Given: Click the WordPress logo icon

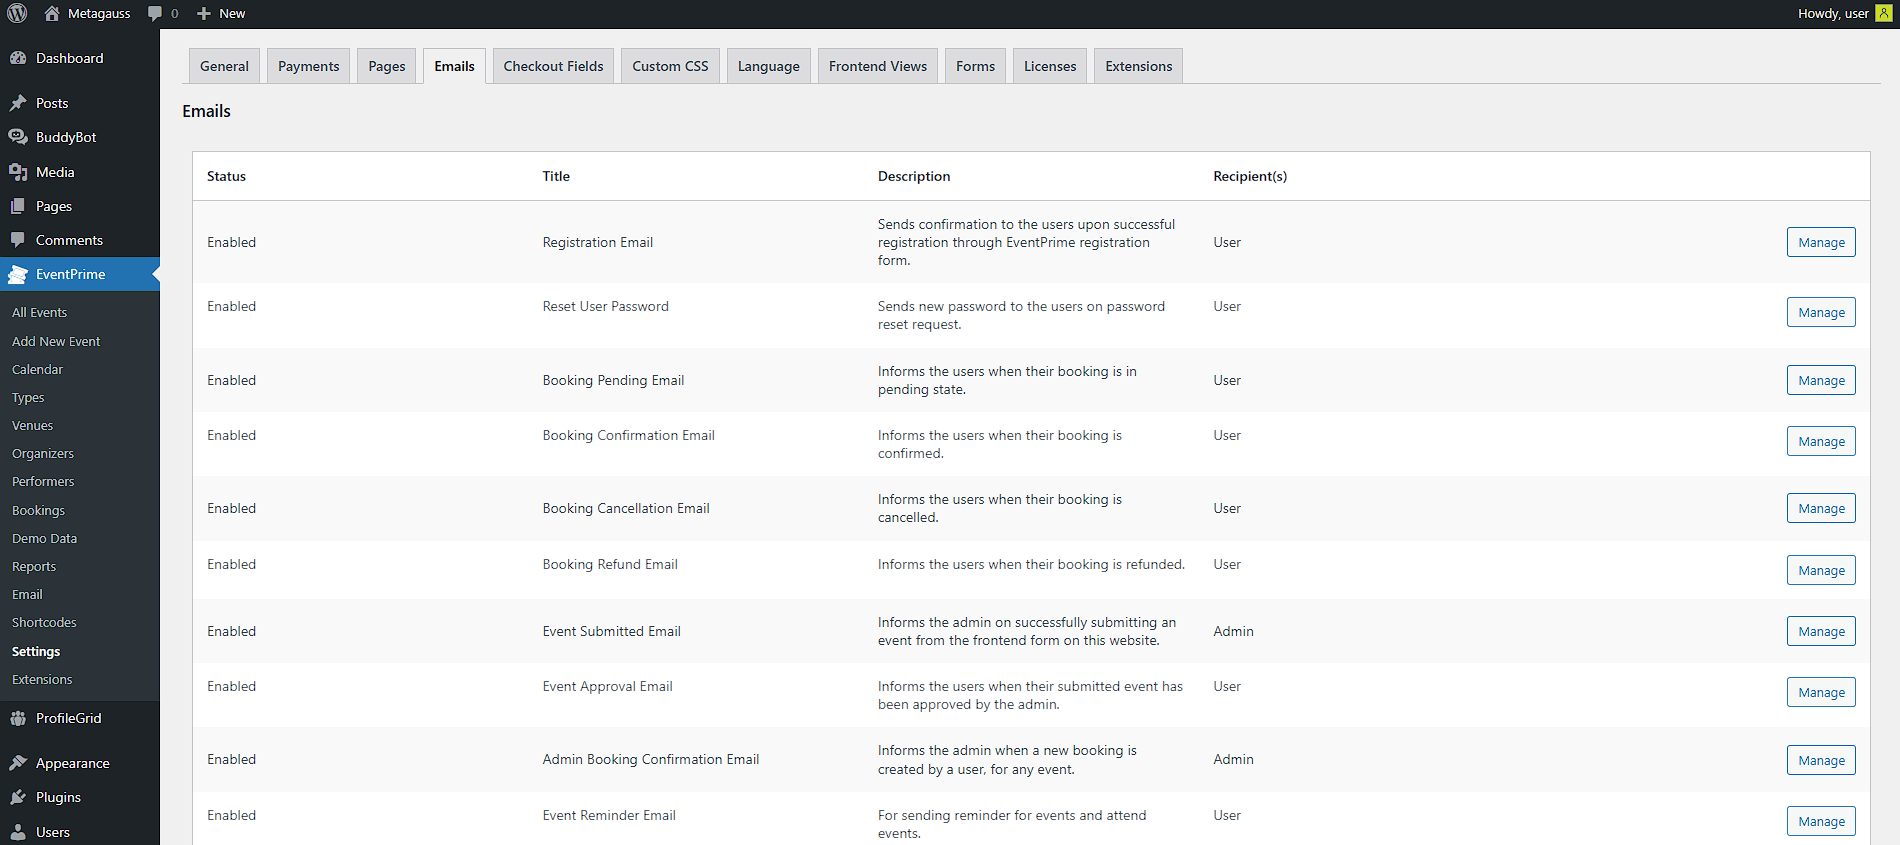Looking at the screenshot, I should click(x=17, y=13).
